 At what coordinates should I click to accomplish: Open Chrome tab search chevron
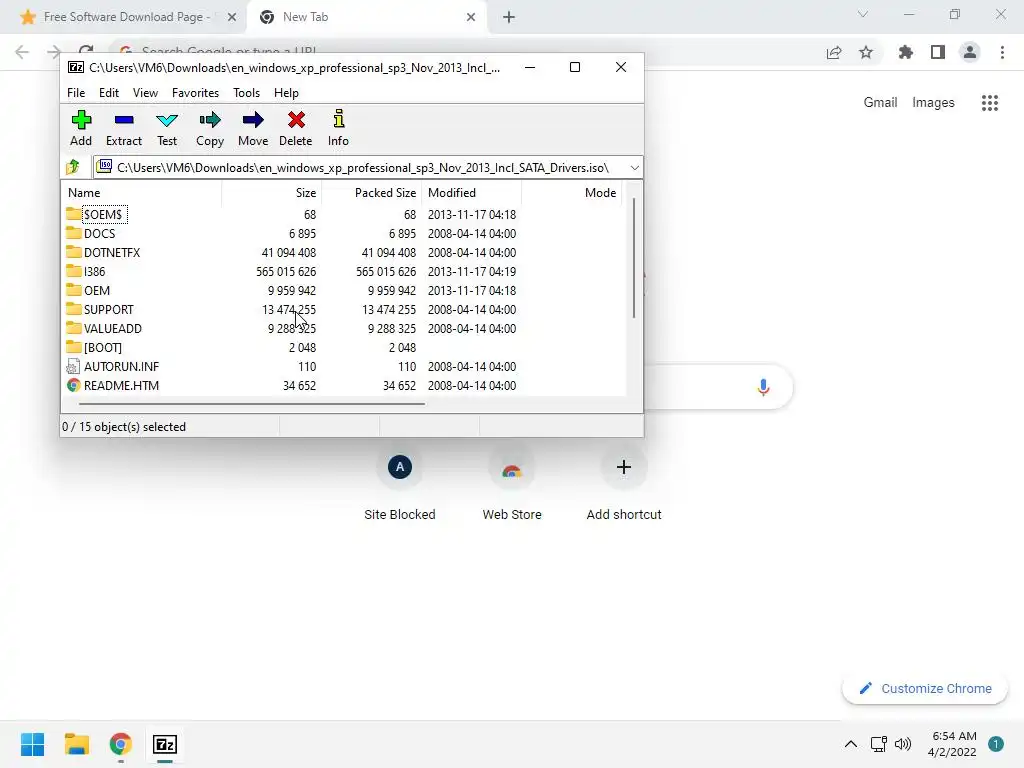pyautogui.click(x=863, y=14)
